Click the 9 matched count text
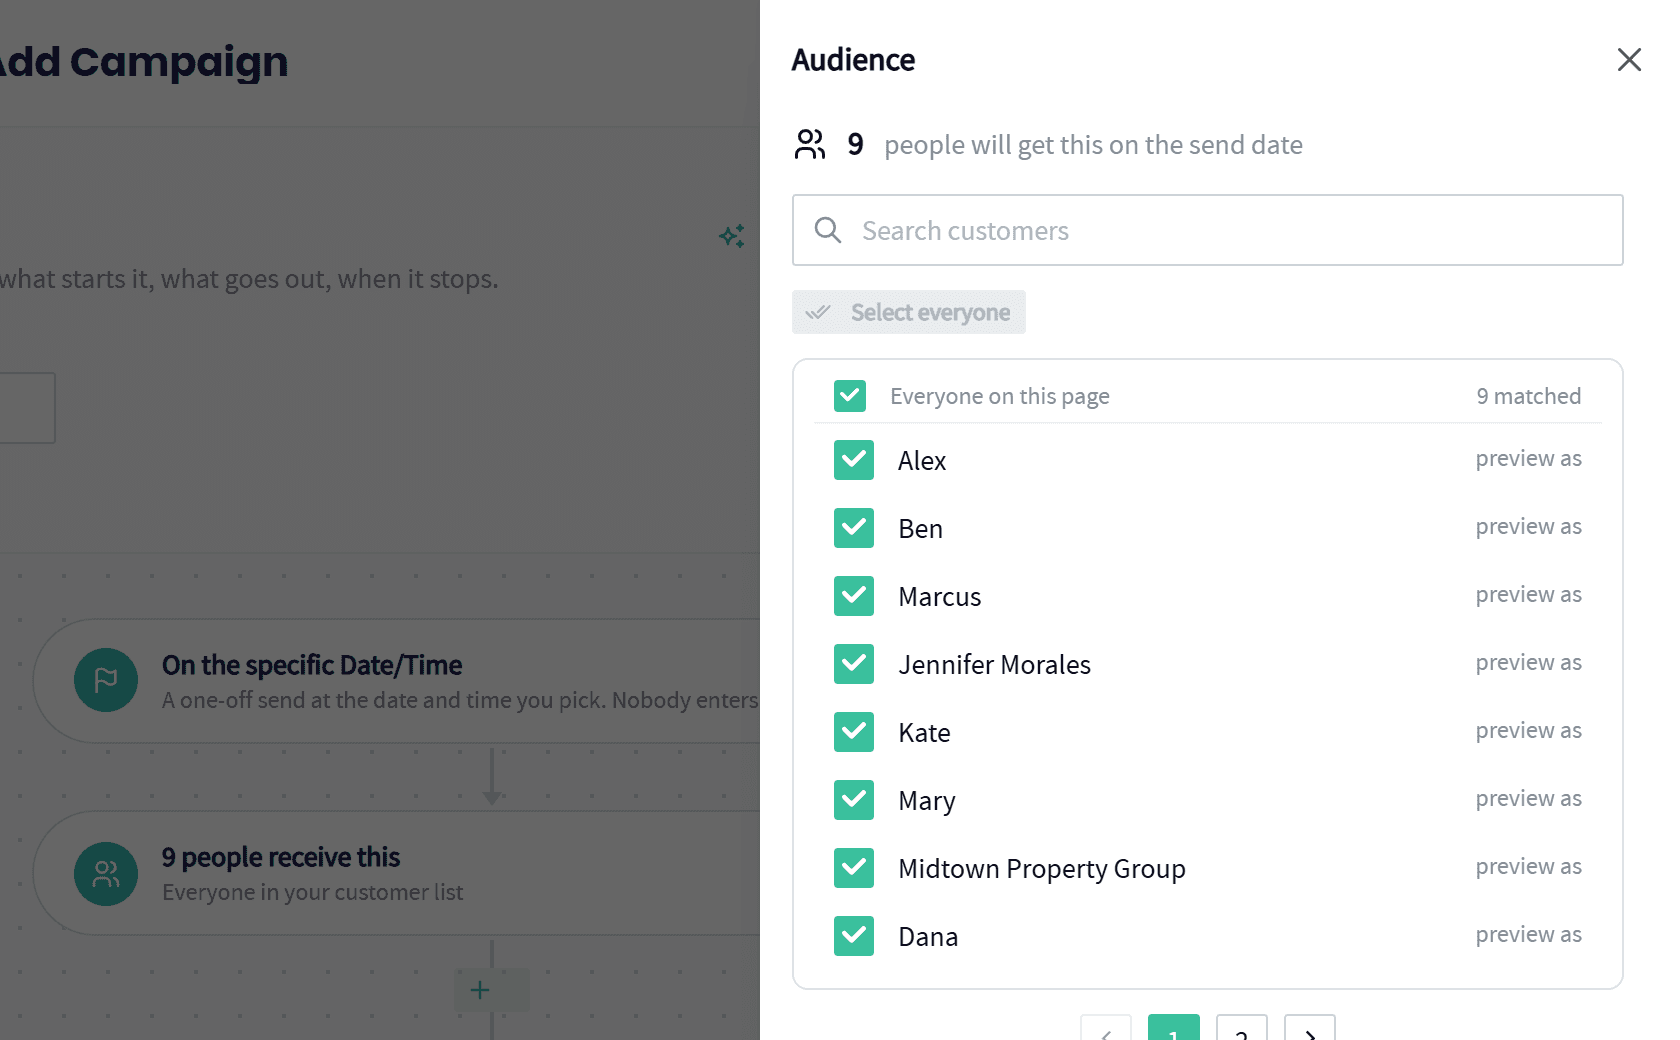 point(1528,396)
